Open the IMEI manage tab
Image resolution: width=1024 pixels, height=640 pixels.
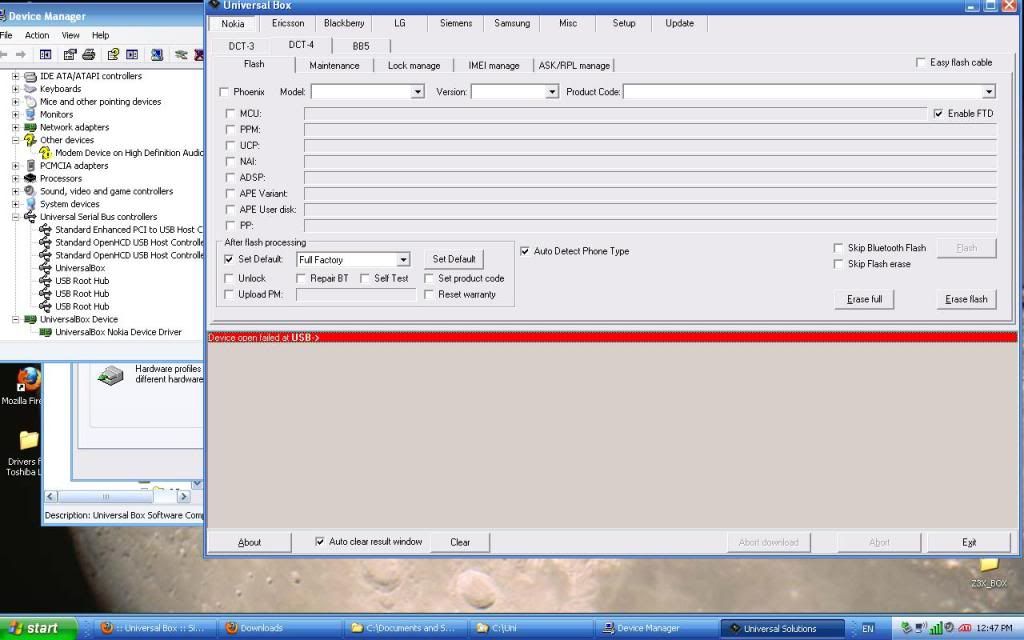click(x=494, y=65)
